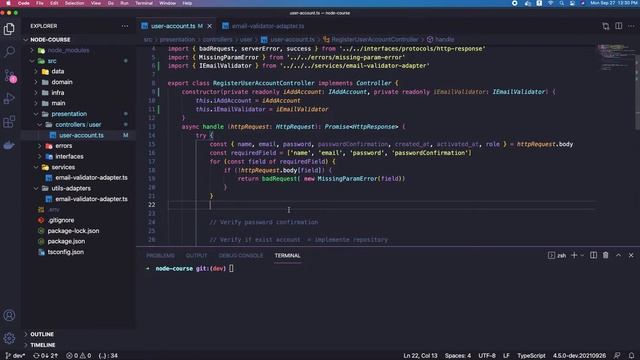This screenshot has width=640, height=360.
Task: Open the Source Control view
Action: click(x=10, y=76)
